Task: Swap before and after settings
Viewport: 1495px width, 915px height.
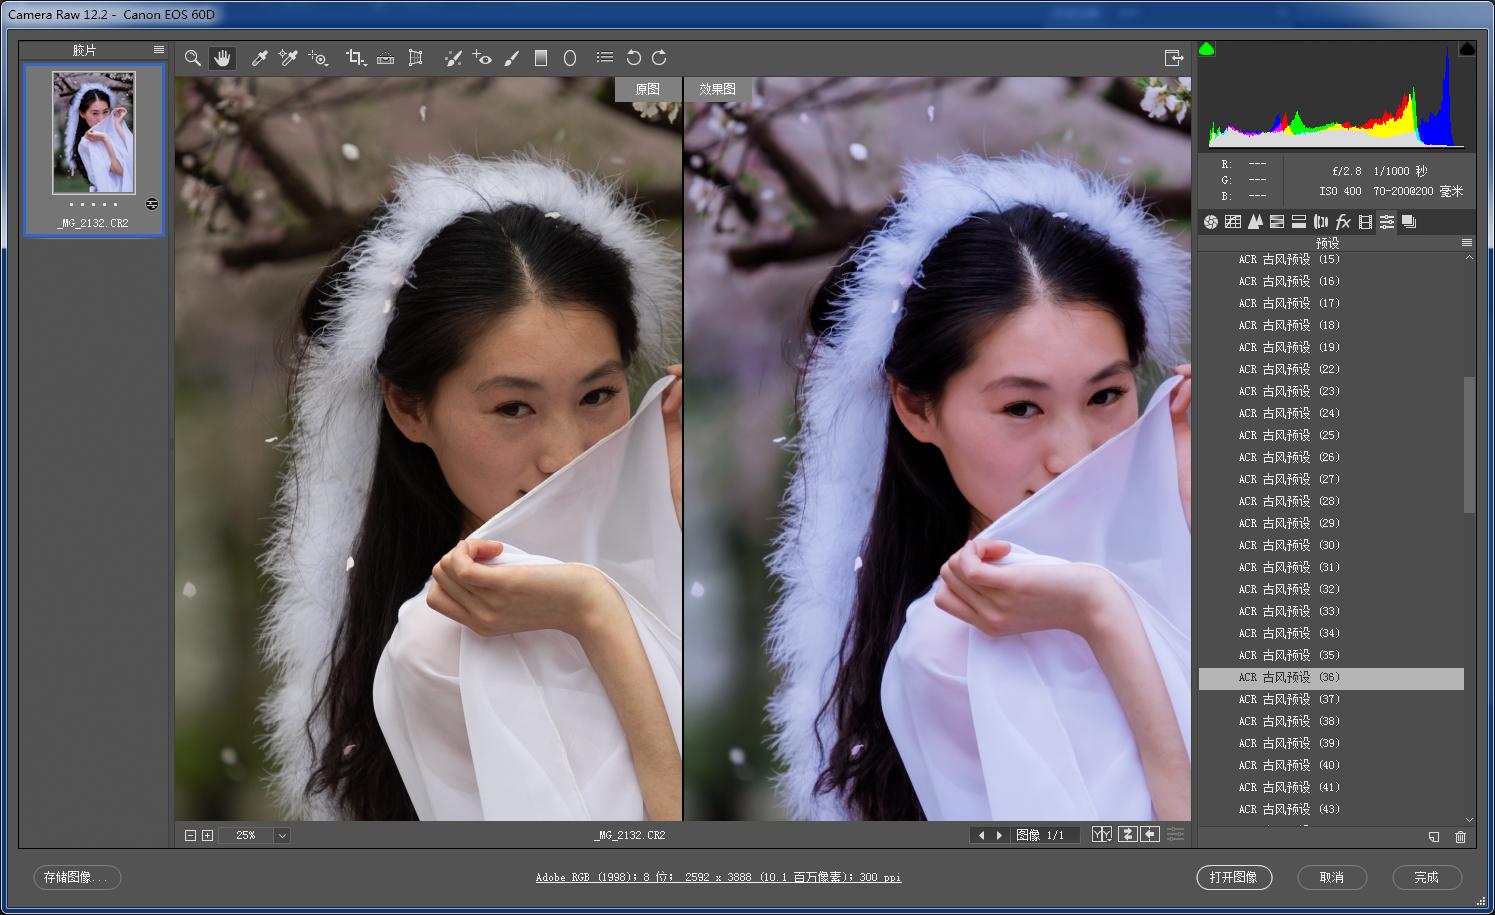Action: (1127, 834)
